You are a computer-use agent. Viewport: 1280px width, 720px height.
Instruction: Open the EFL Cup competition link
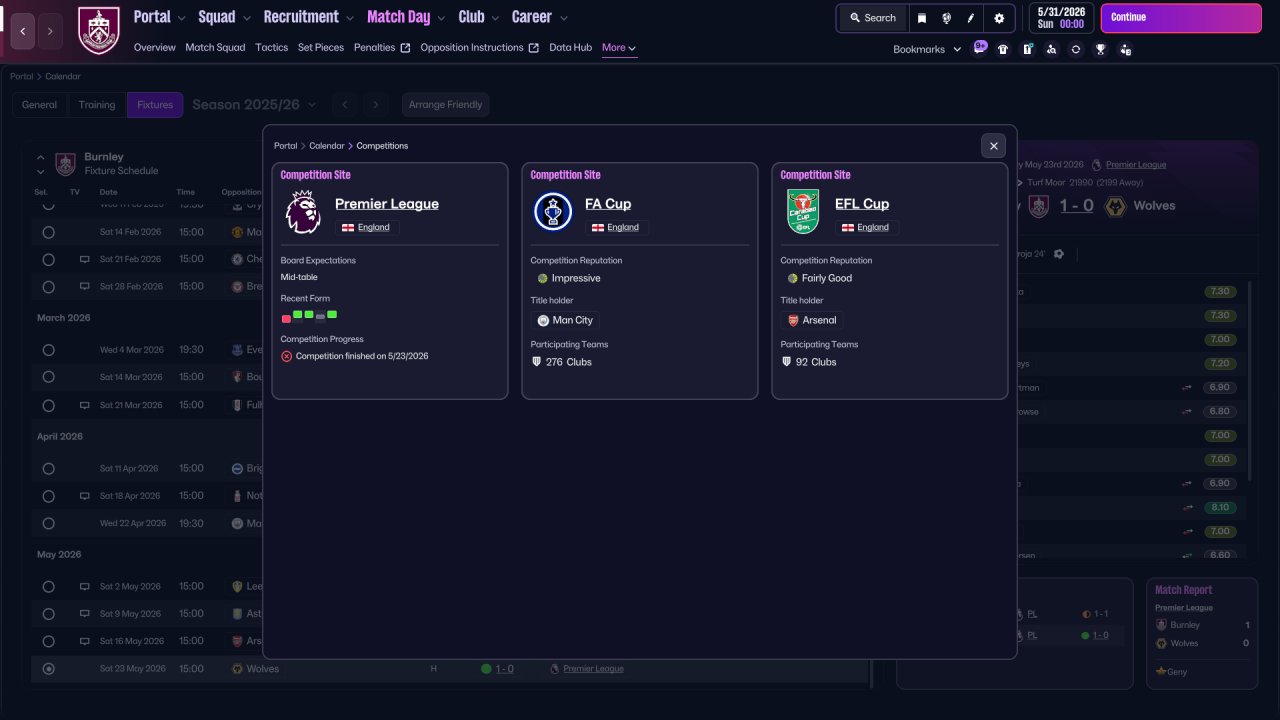[x=862, y=204]
